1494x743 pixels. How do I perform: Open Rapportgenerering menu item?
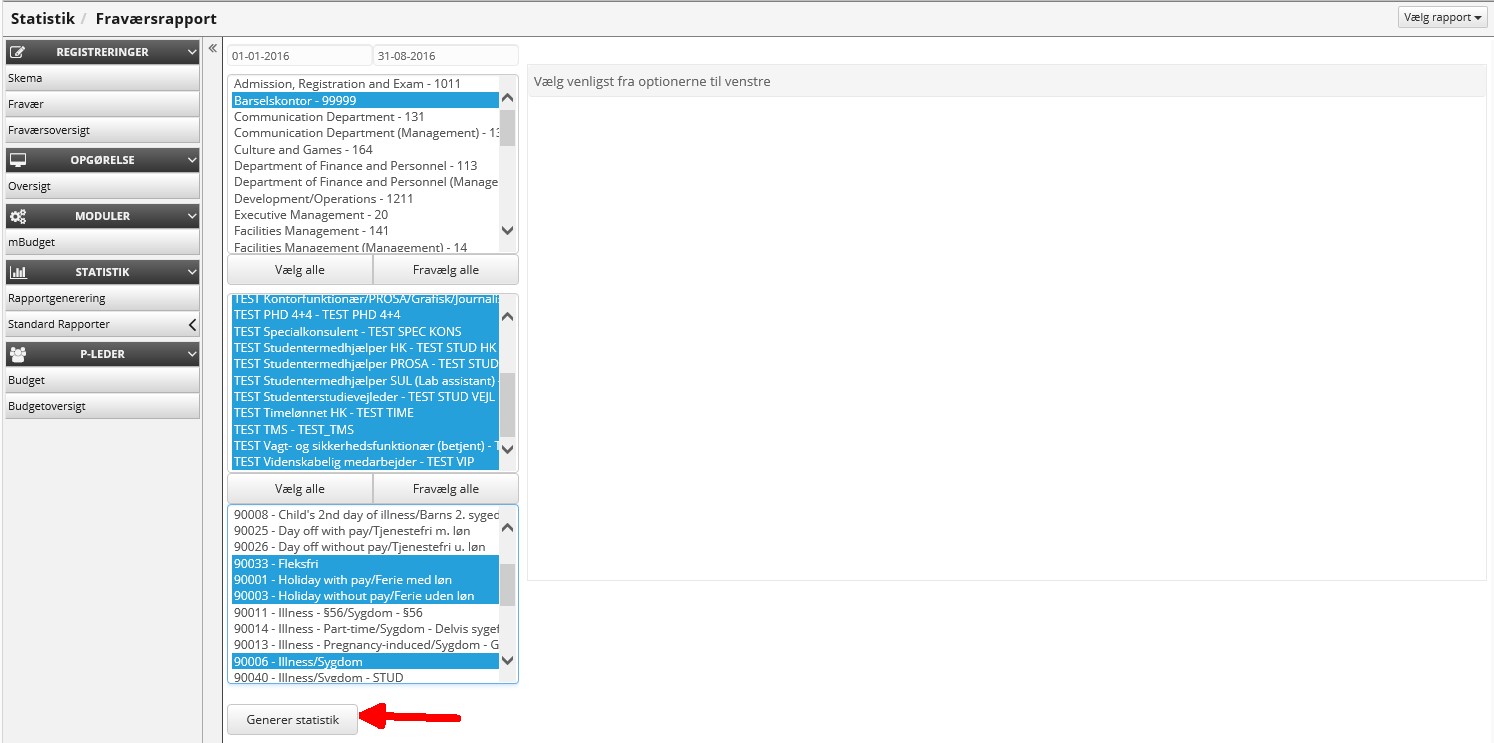point(56,298)
